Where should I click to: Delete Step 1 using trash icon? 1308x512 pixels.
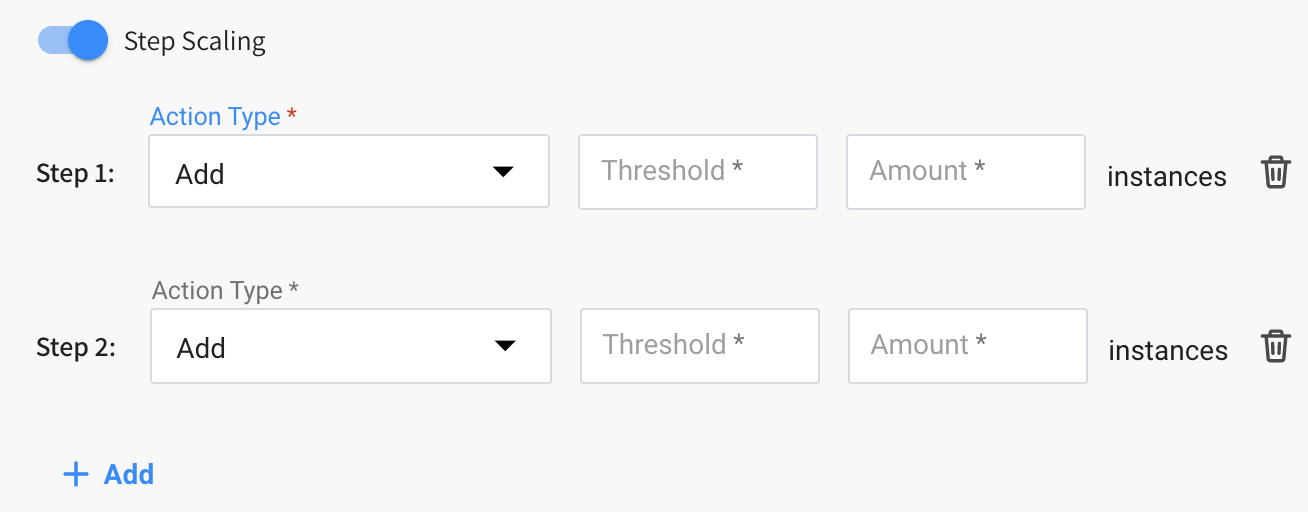pos(1275,173)
